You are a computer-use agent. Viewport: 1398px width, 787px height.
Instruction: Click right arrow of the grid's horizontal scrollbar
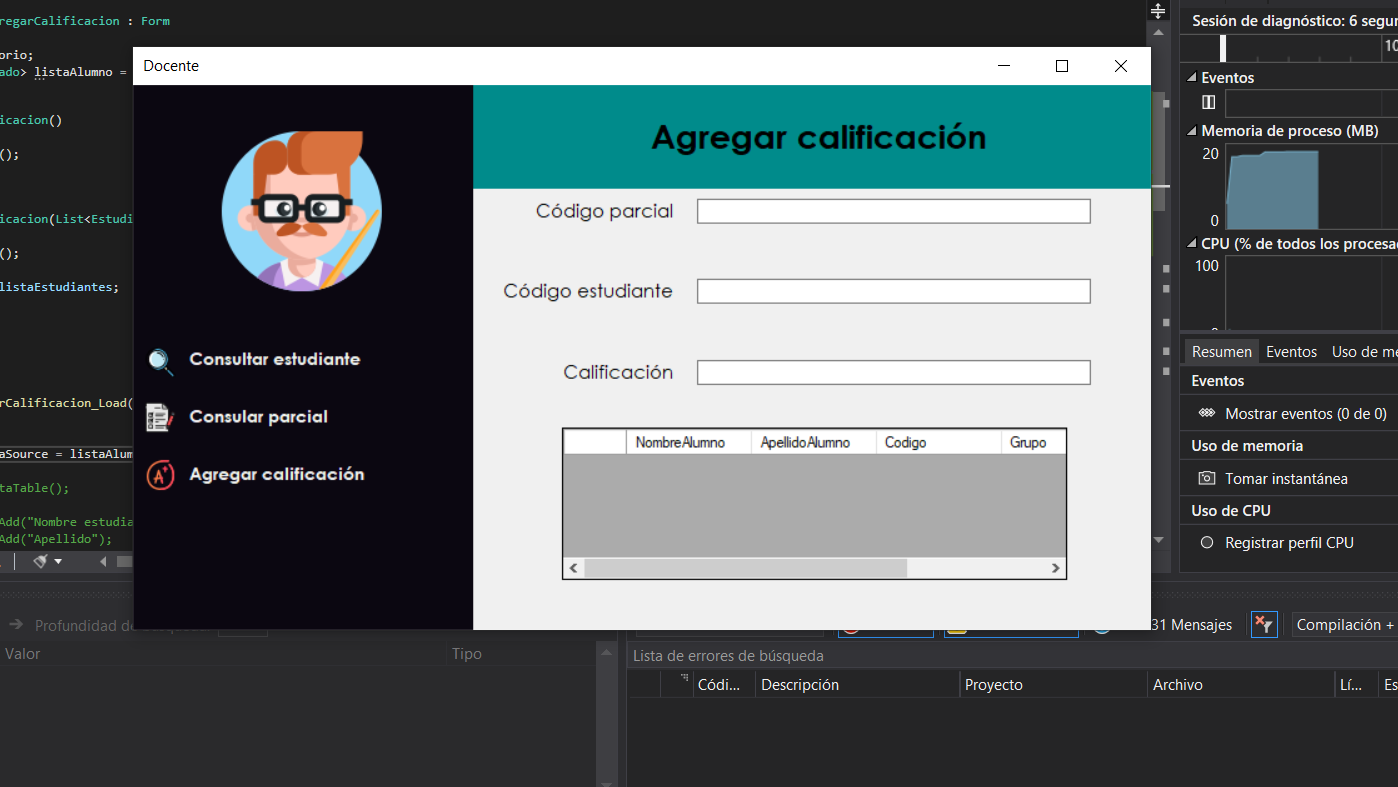(x=1055, y=568)
